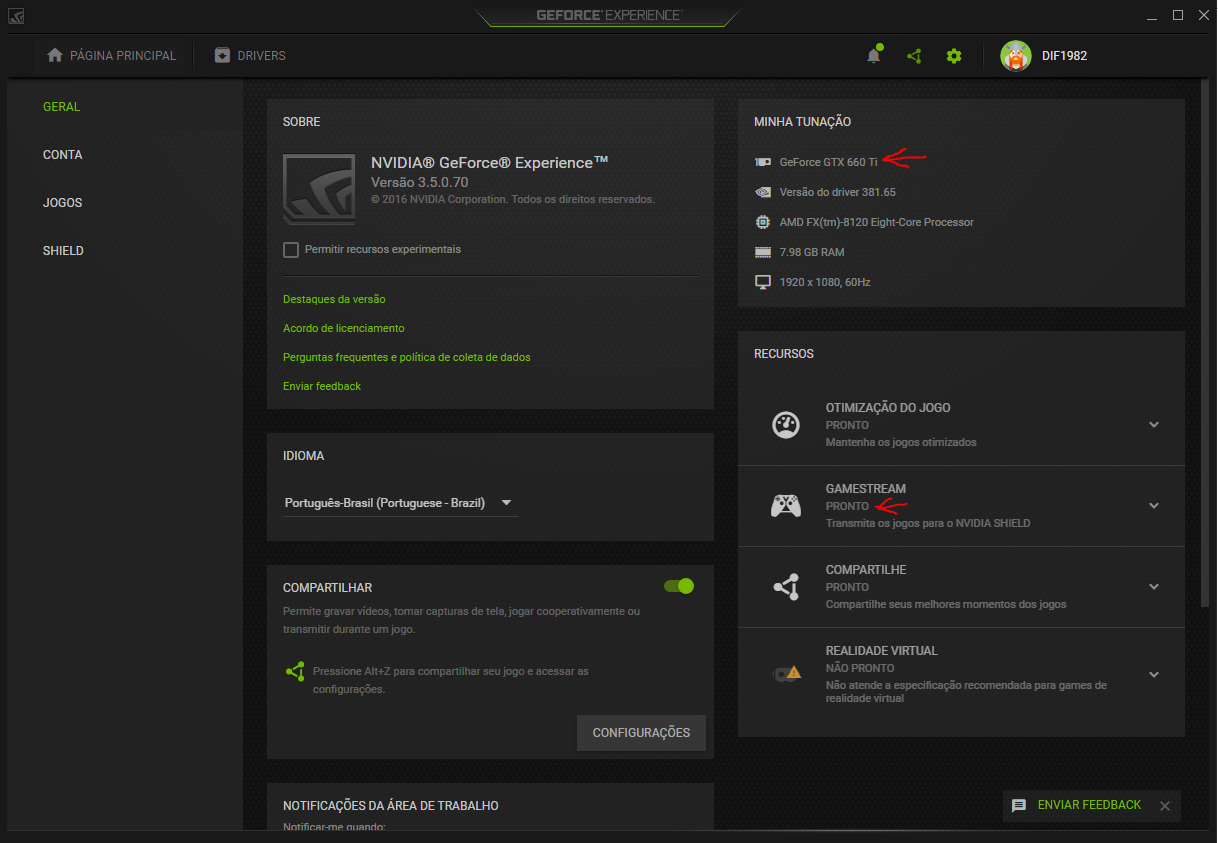This screenshot has width=1218, height=843.
Task: Expand the Compartilhe section chevron
Action: coord(1154,587)
